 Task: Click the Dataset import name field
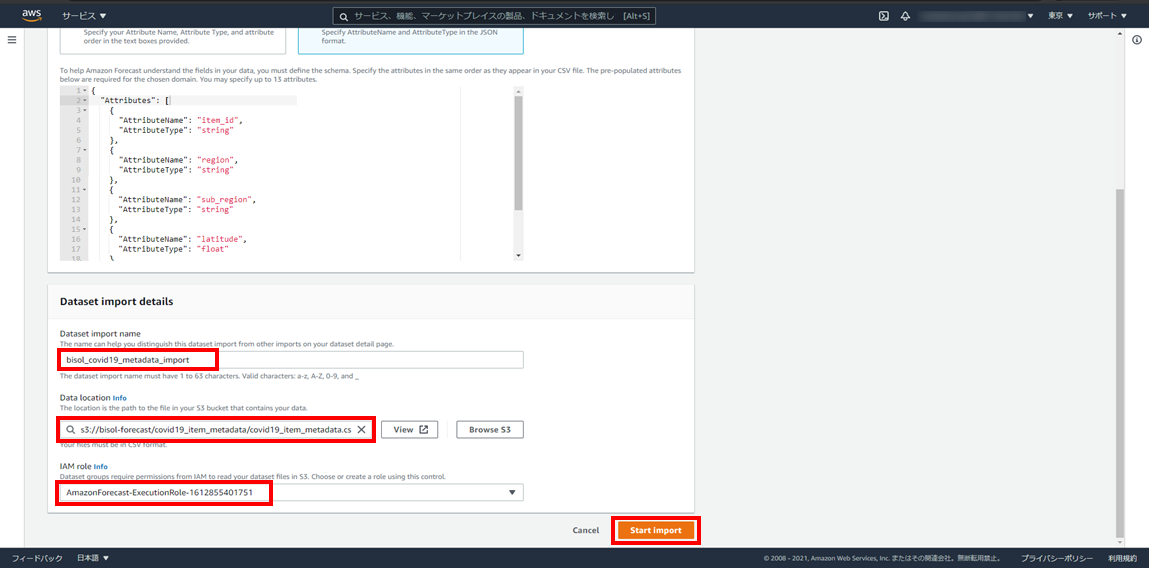coord(290,360)
